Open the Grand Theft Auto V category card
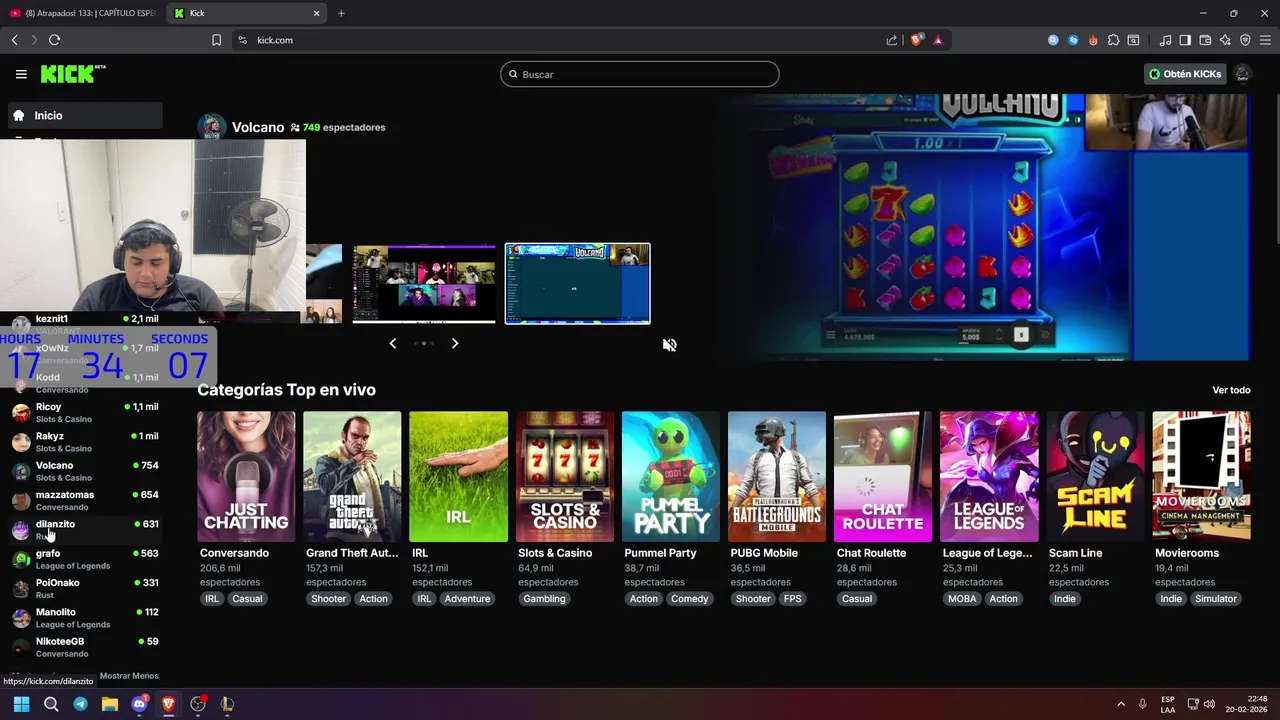This screenshot has height=720, width=1280. pos(352,476)
